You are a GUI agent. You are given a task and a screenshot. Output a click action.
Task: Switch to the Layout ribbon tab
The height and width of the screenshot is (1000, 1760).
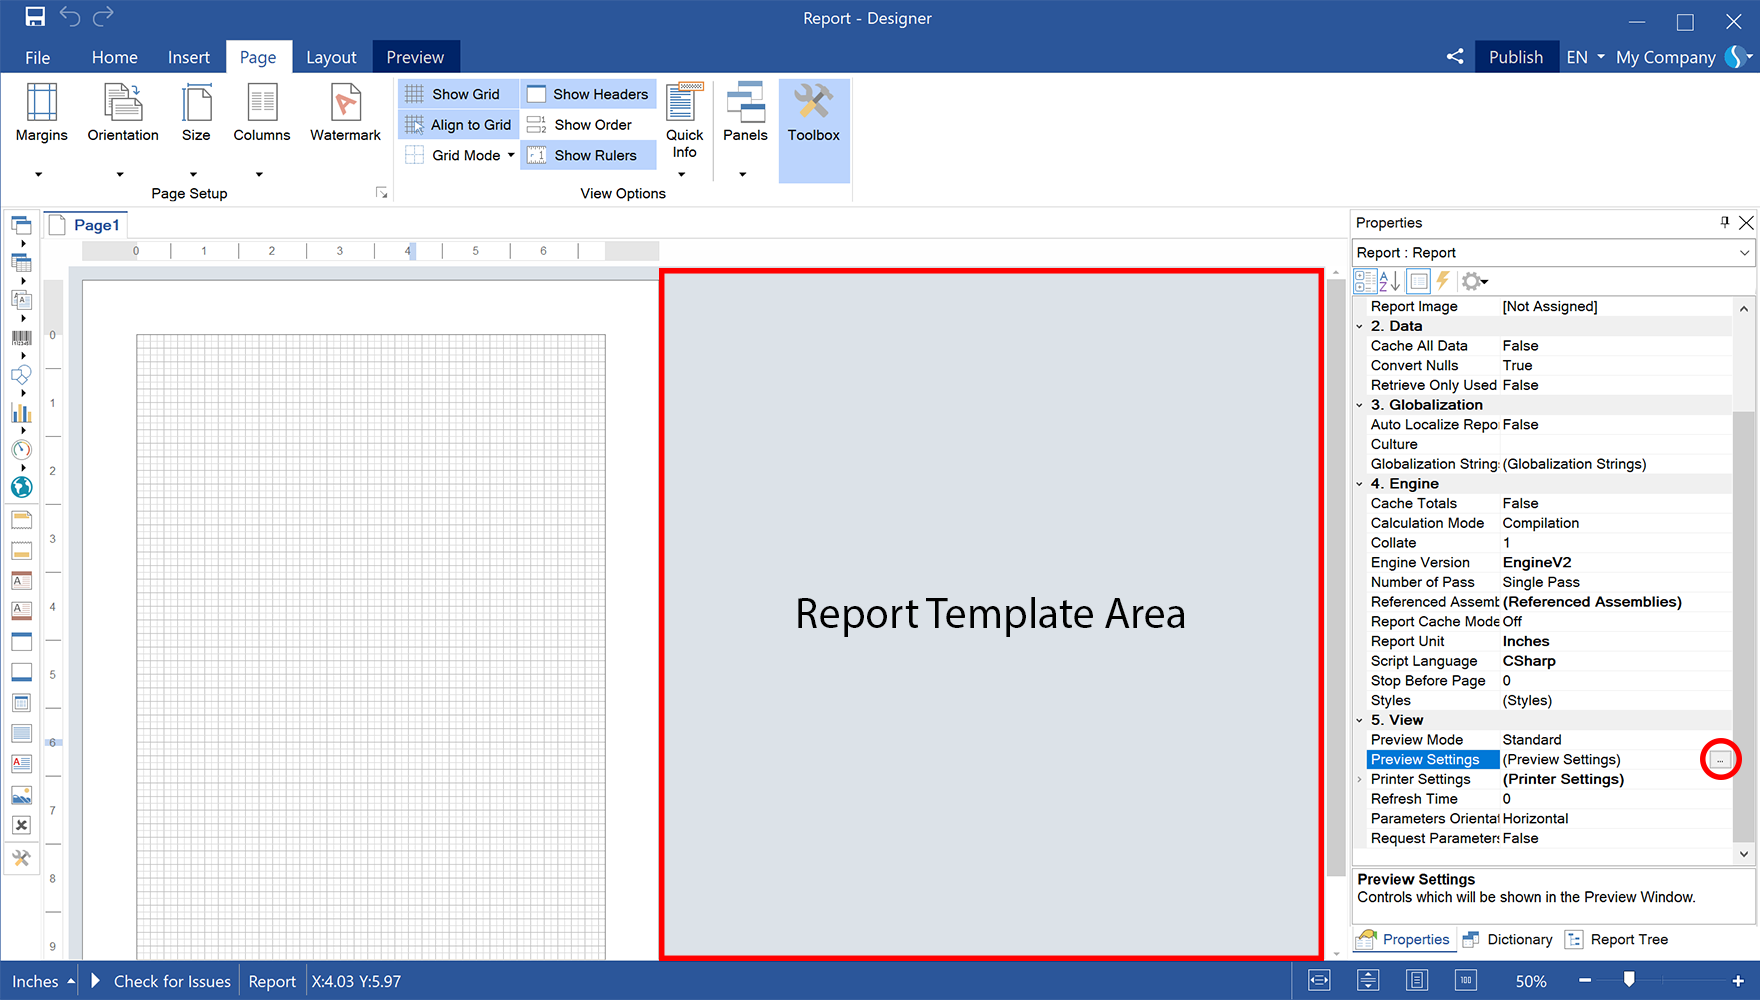[331, 57]
